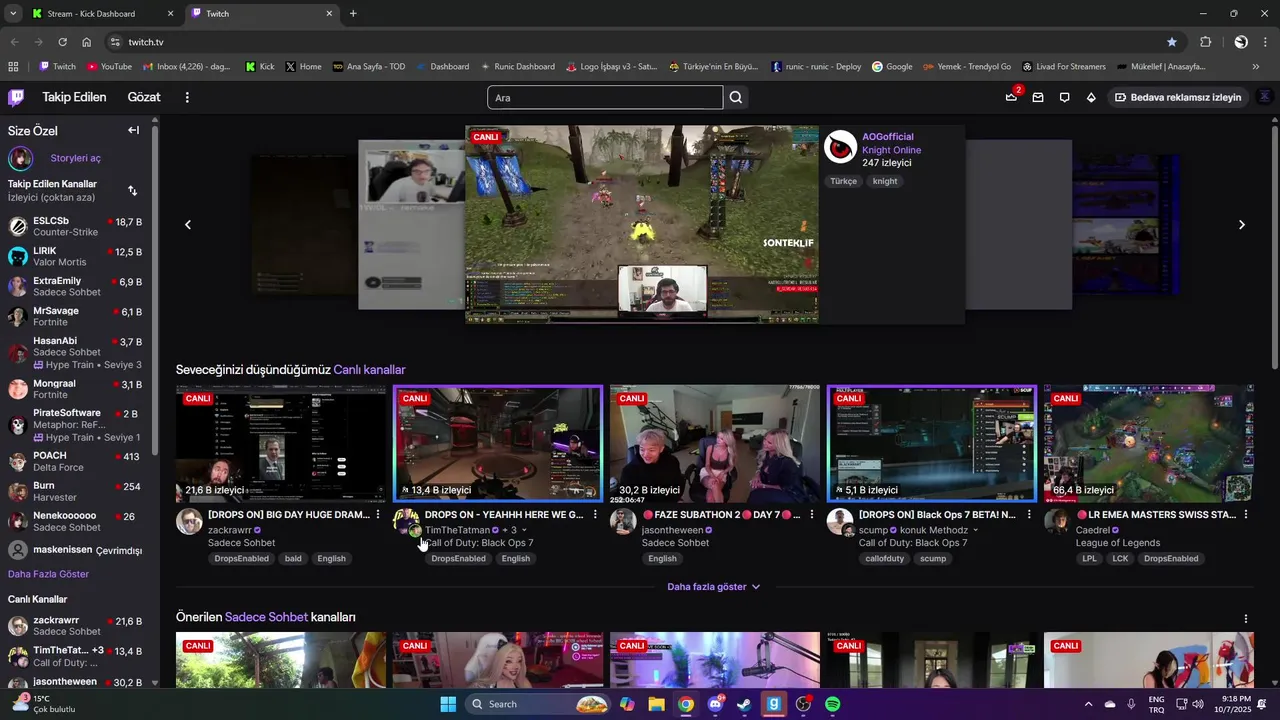Open the user profile avatar menu
Viewport: 1280px width, 720px height.
[x=1265, y=97]
